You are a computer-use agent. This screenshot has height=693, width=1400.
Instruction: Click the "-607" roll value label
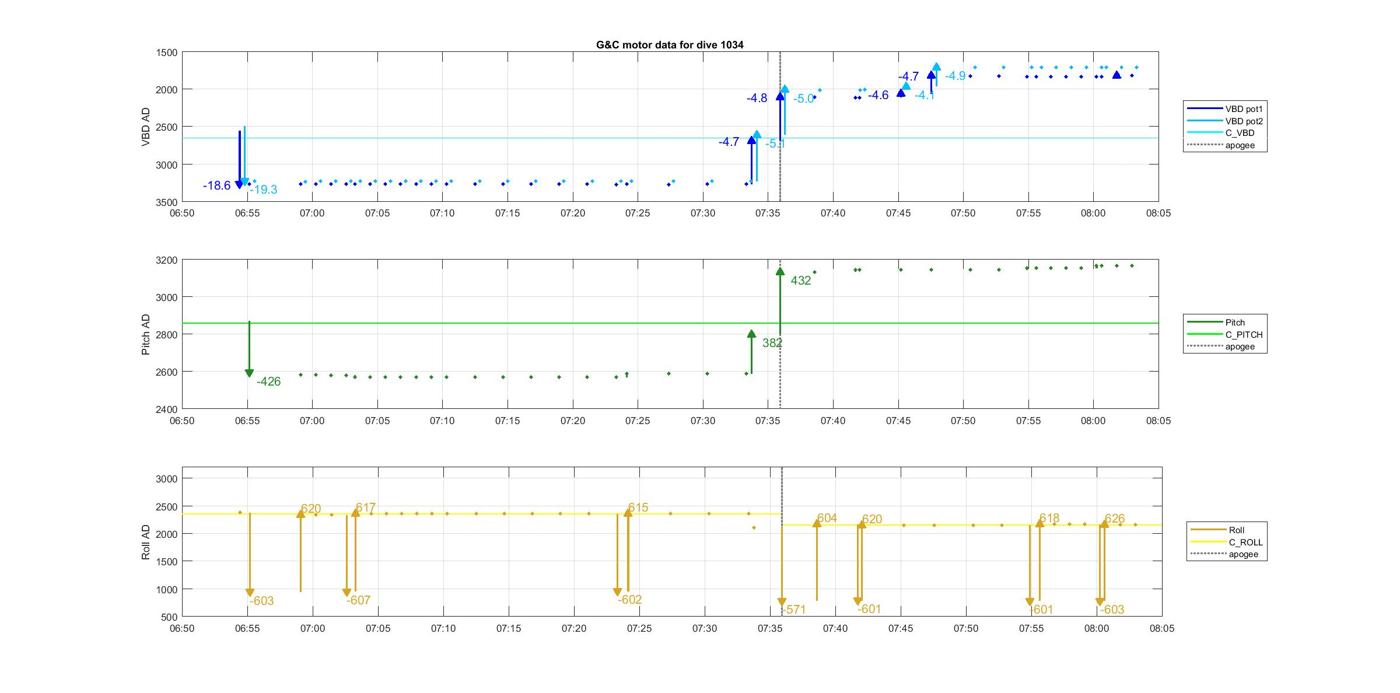359,601
